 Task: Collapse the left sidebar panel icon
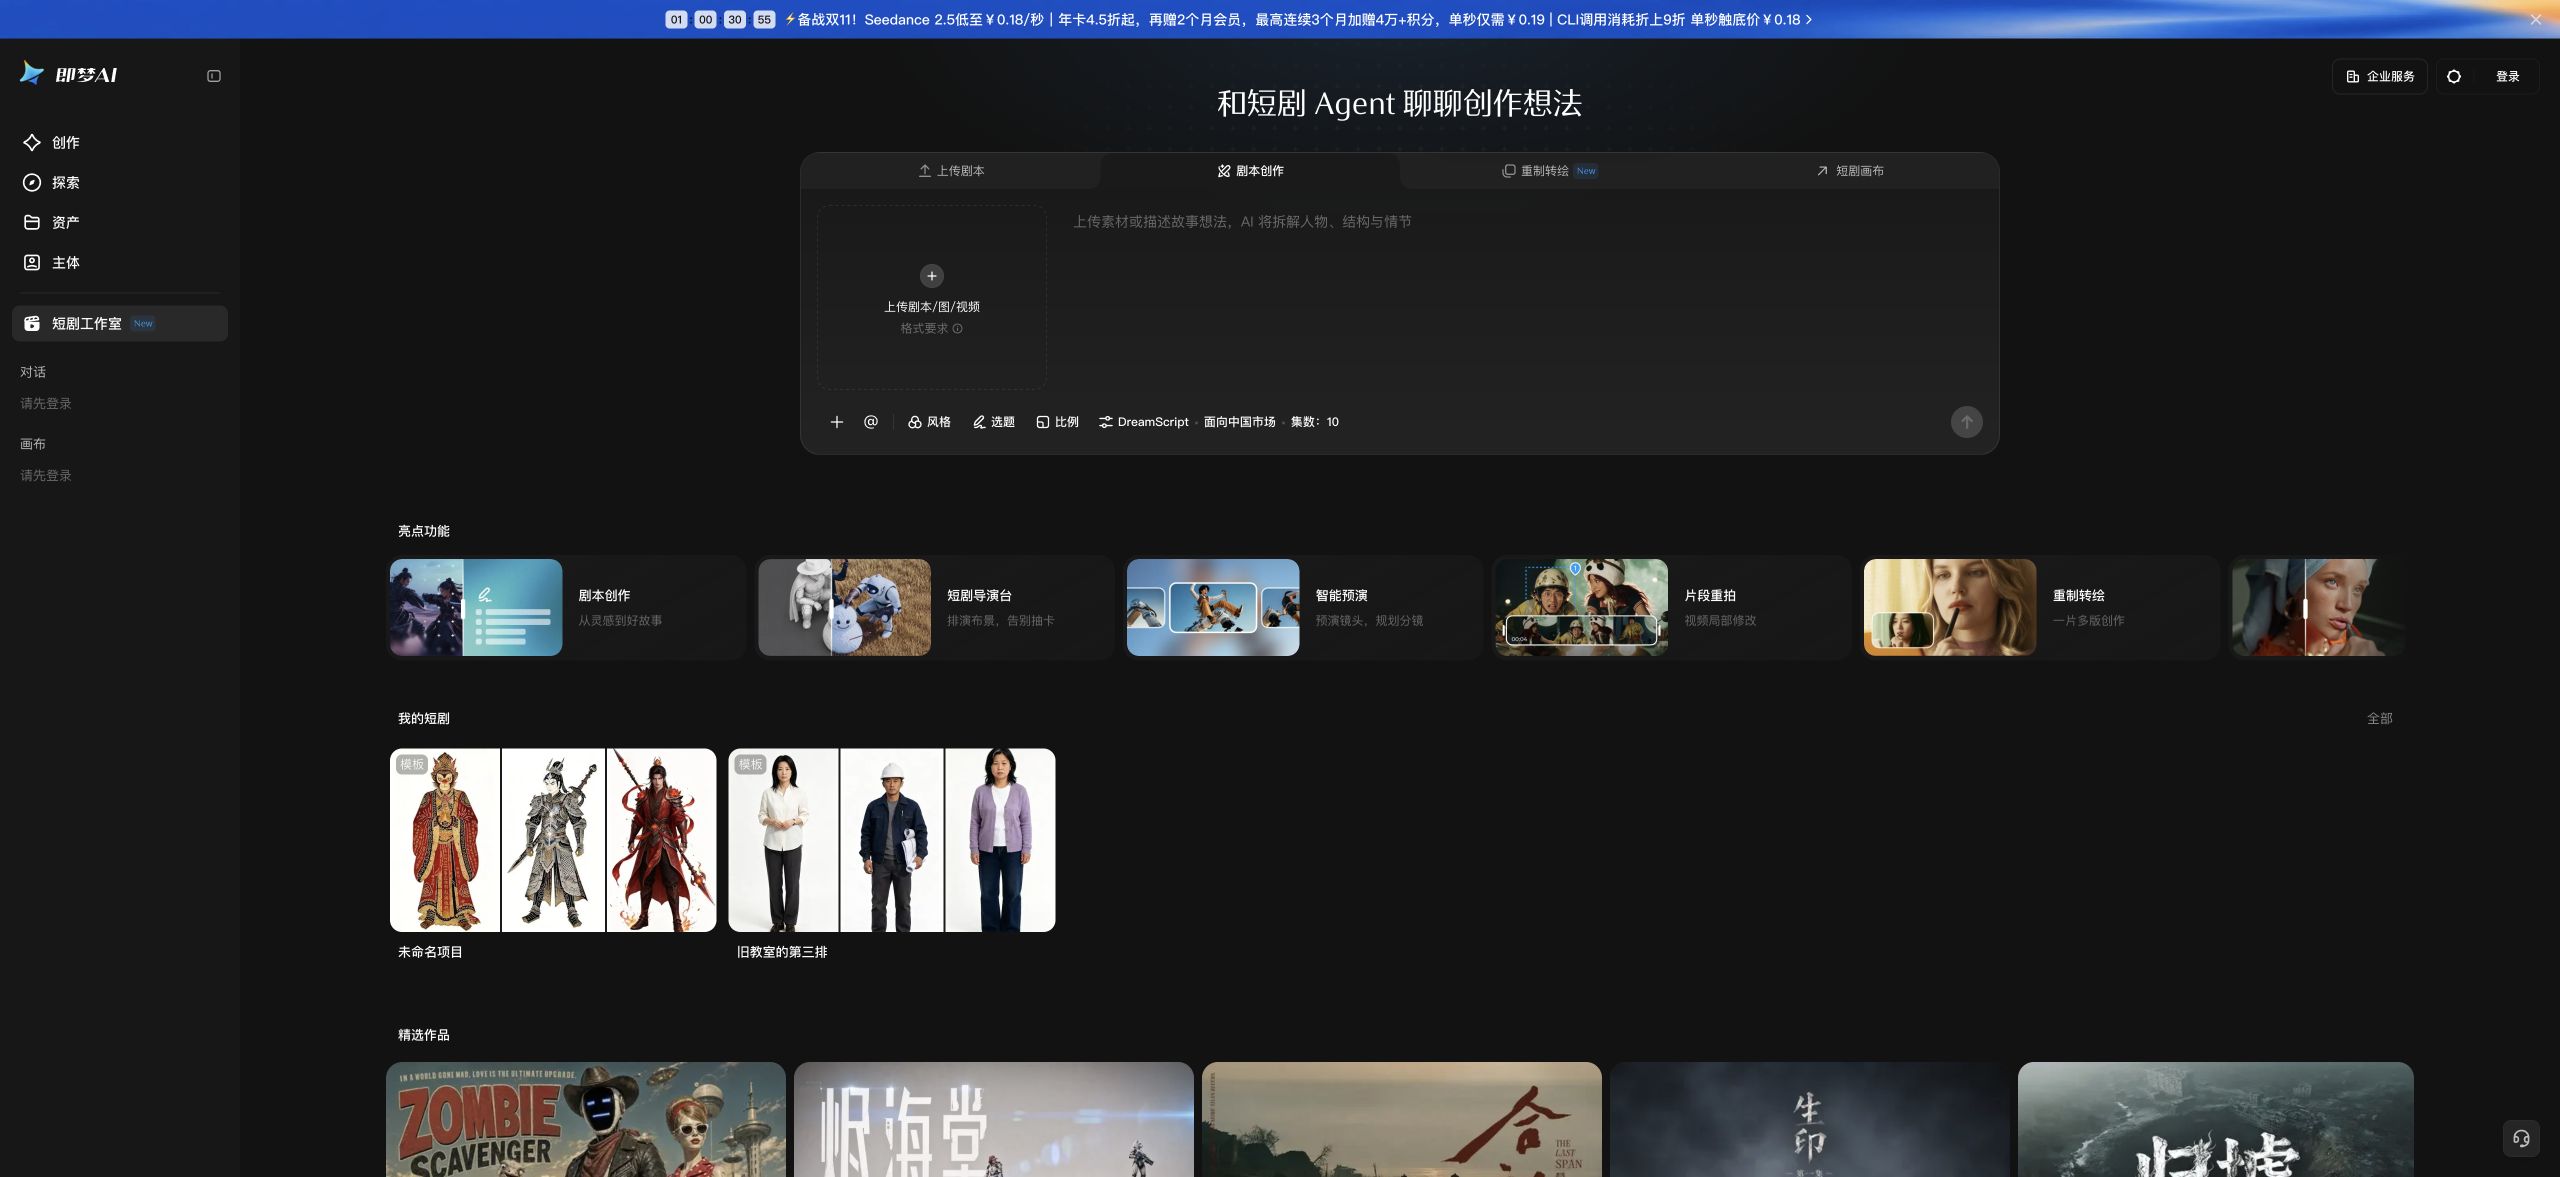(214, 76)
